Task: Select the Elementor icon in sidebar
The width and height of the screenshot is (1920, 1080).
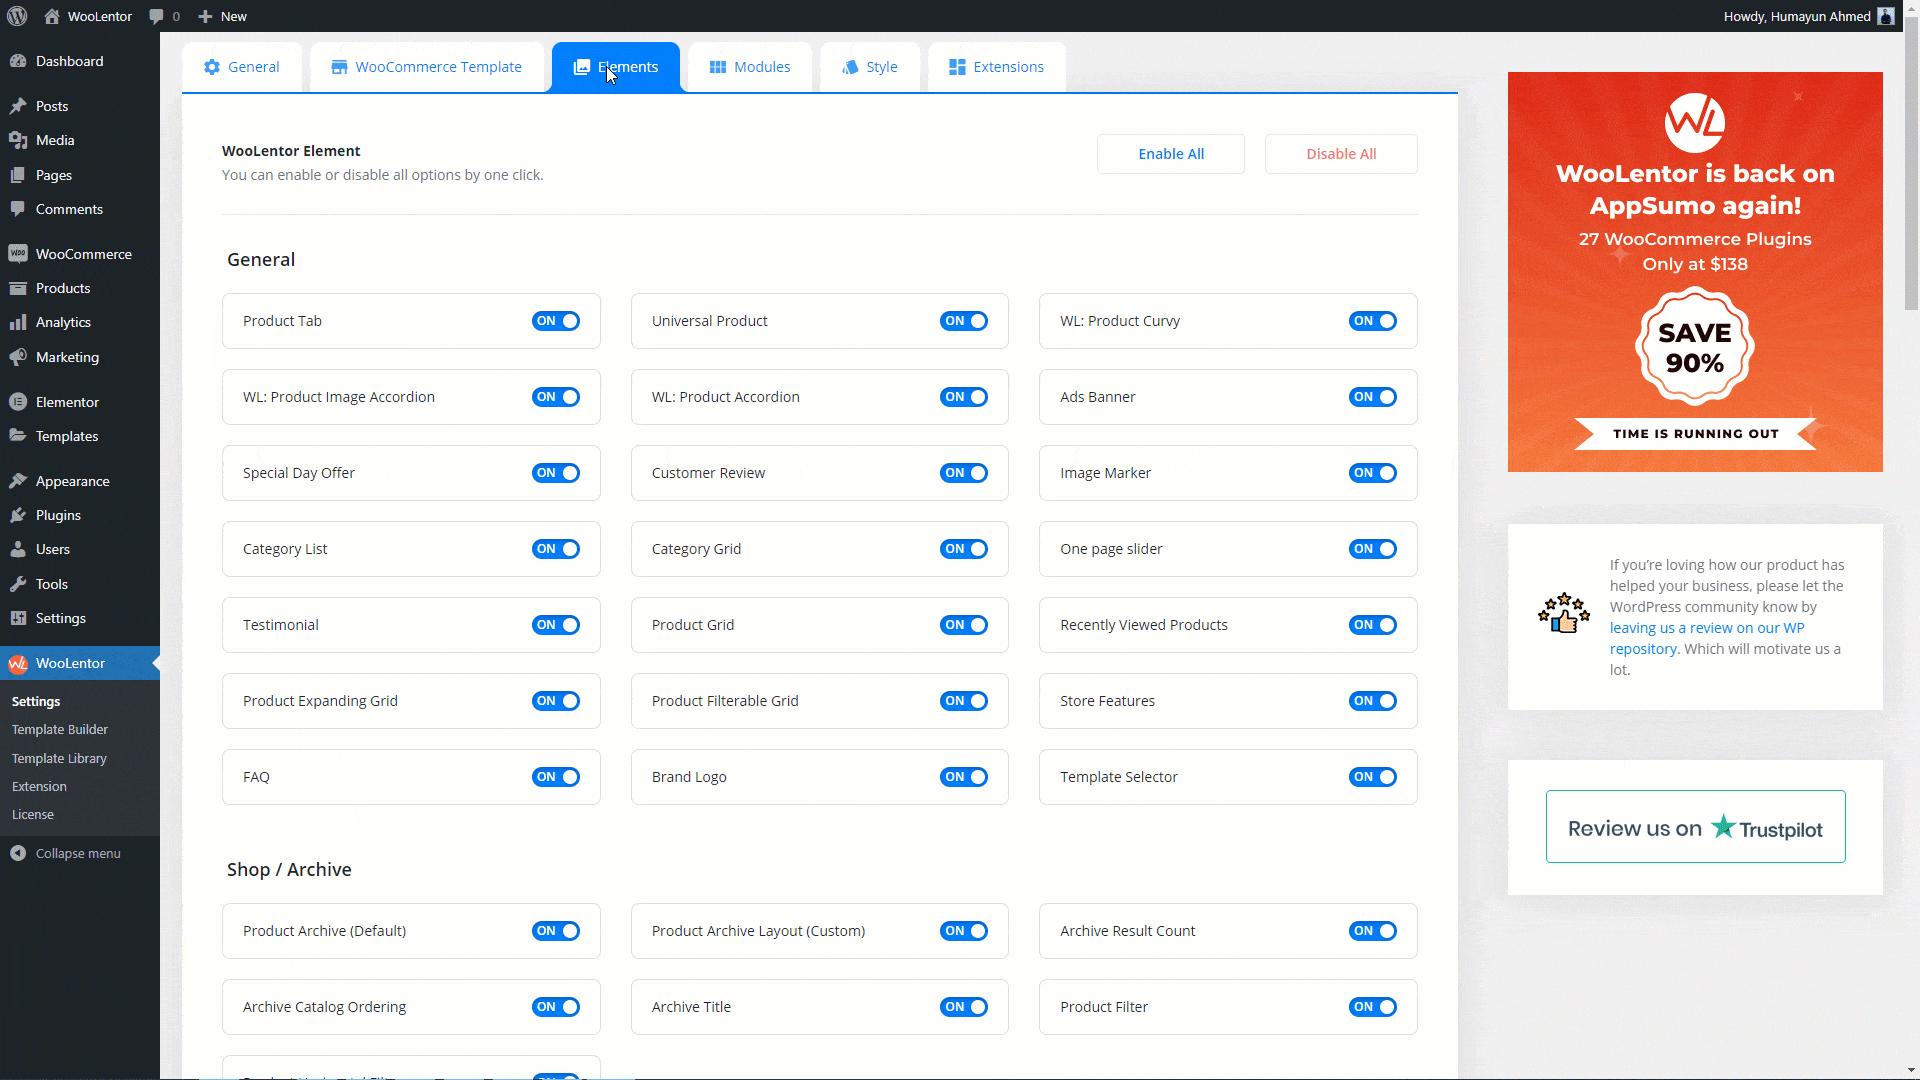Action: point(19,401)
